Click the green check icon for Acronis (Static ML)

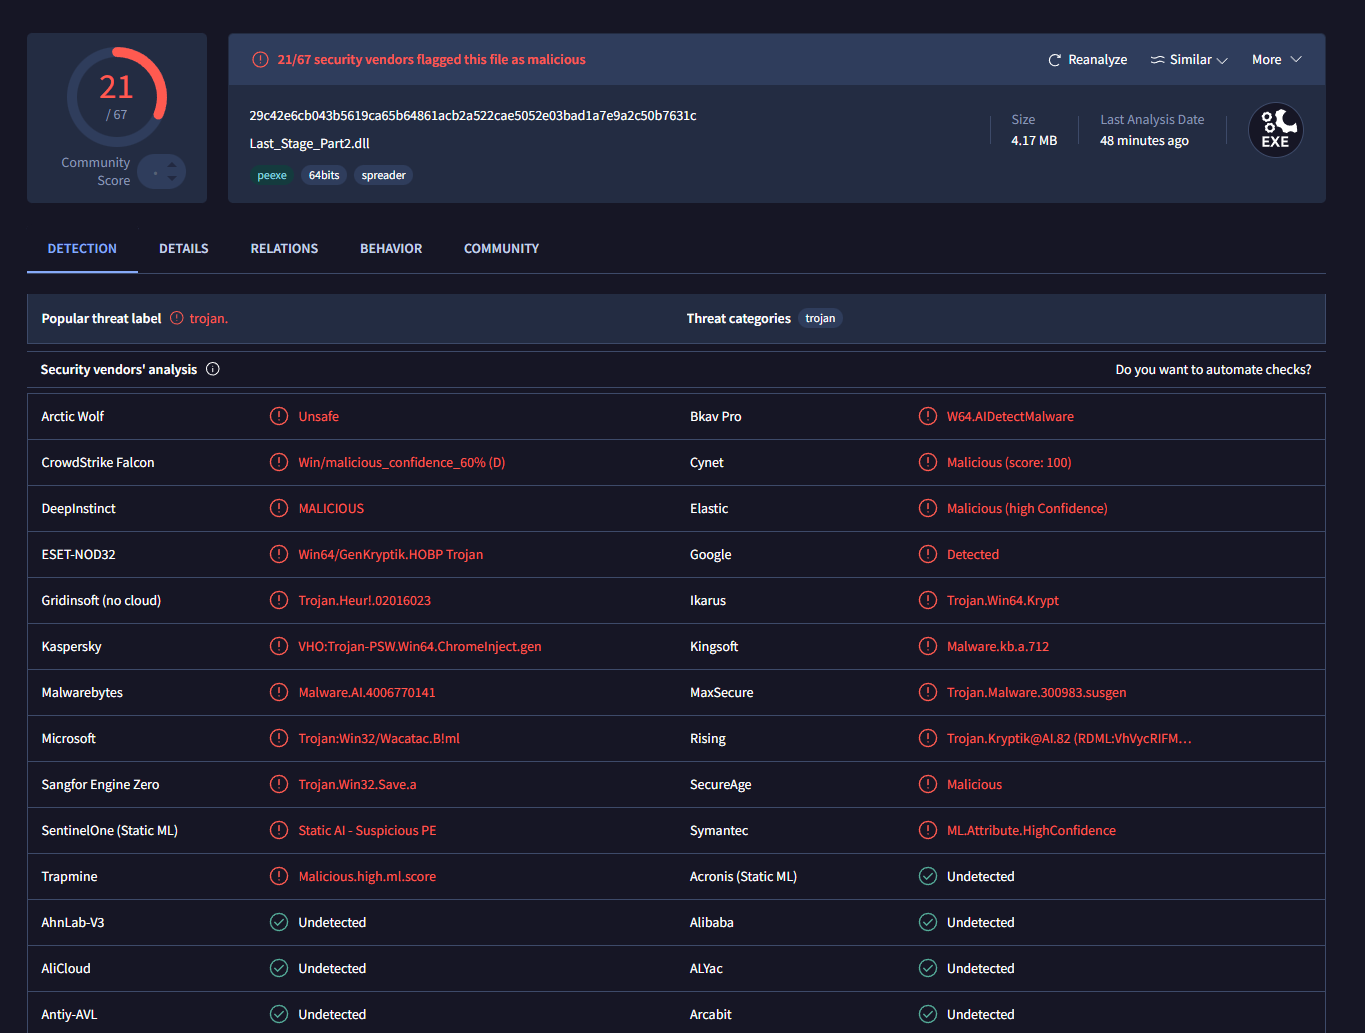pyautogui.click(x=928, y=876)
